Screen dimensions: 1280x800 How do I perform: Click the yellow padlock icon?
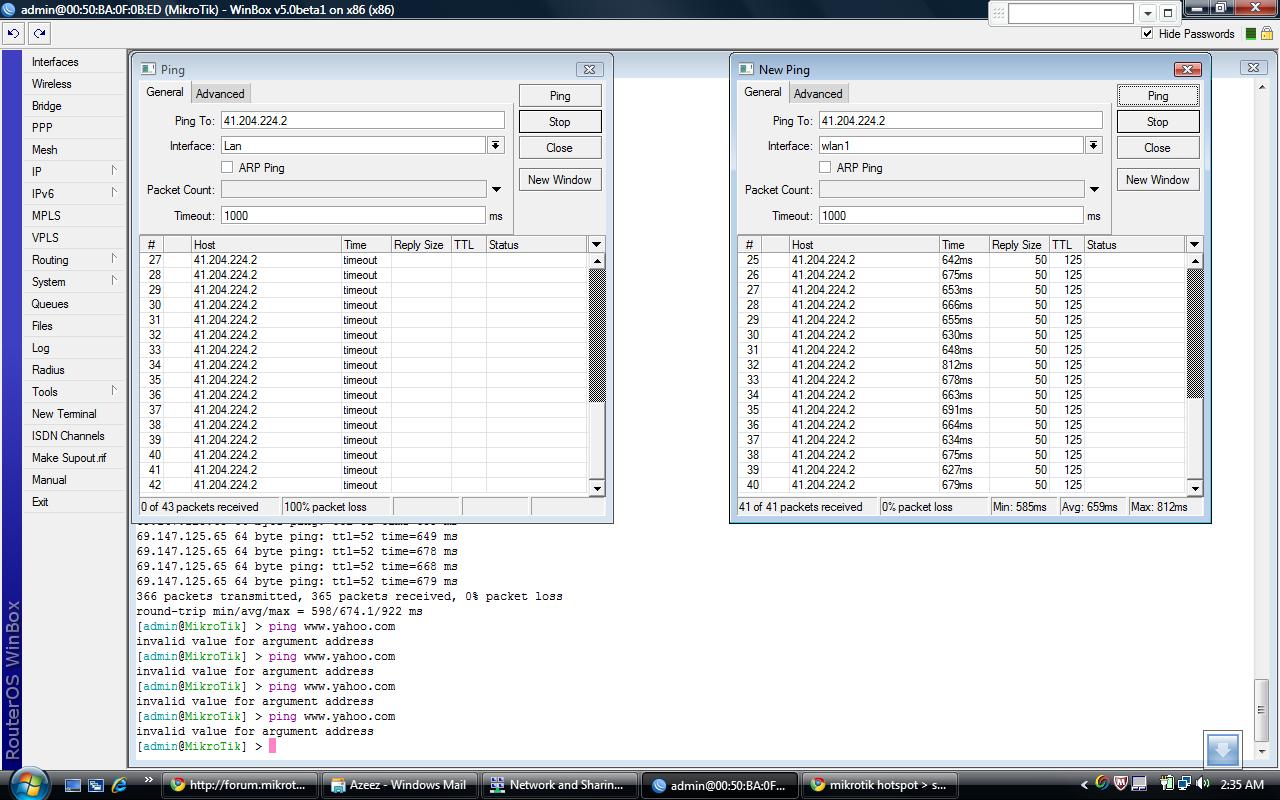1267,34
